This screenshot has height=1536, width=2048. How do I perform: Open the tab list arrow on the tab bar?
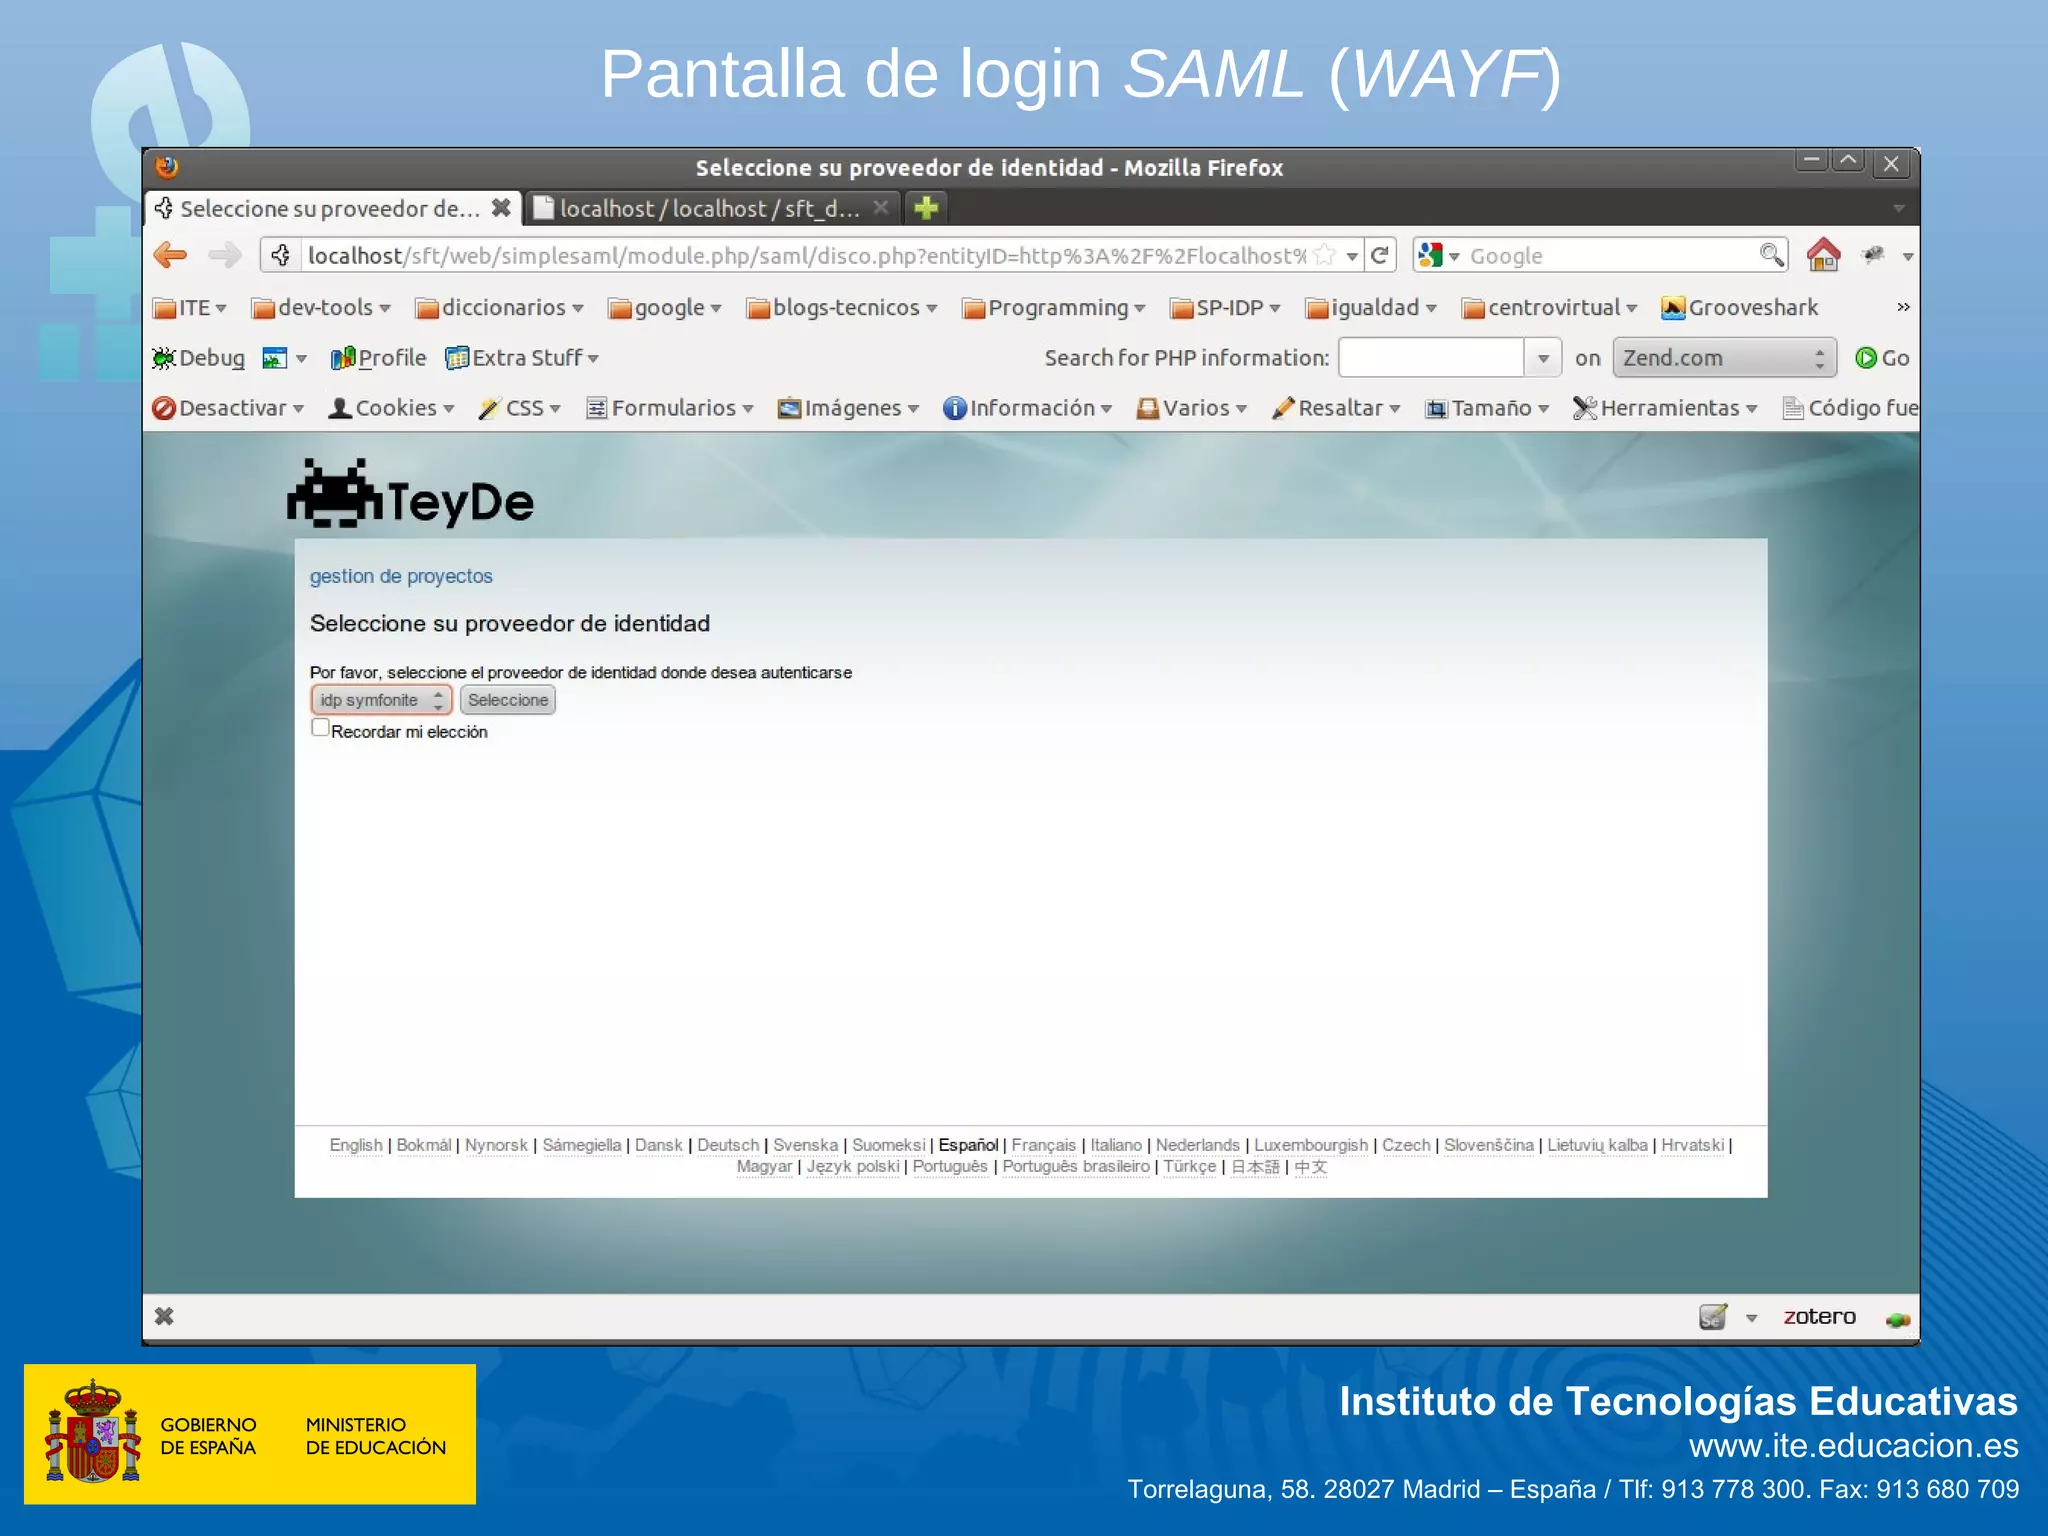coord(1898,208)
